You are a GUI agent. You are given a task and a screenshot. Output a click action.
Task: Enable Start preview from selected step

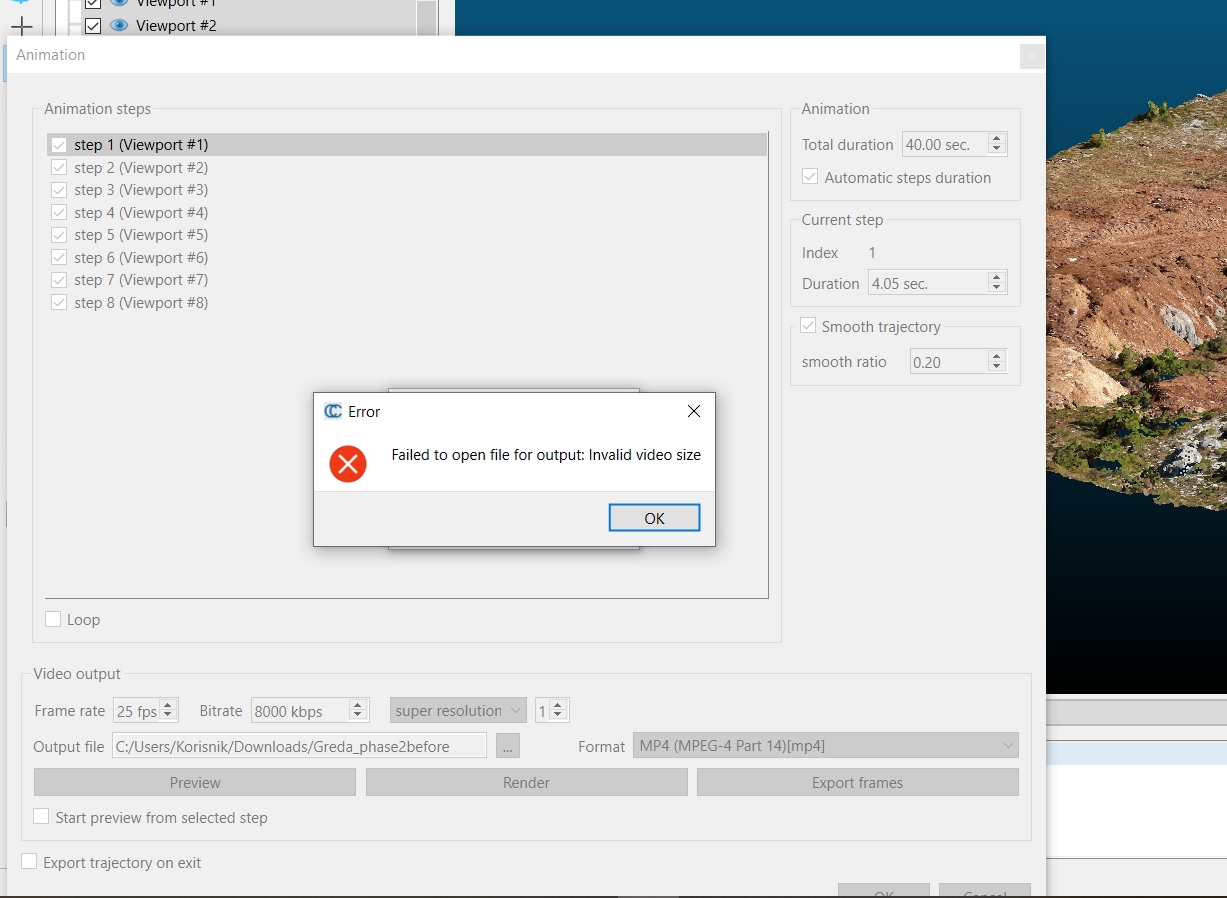coord(41,817)
